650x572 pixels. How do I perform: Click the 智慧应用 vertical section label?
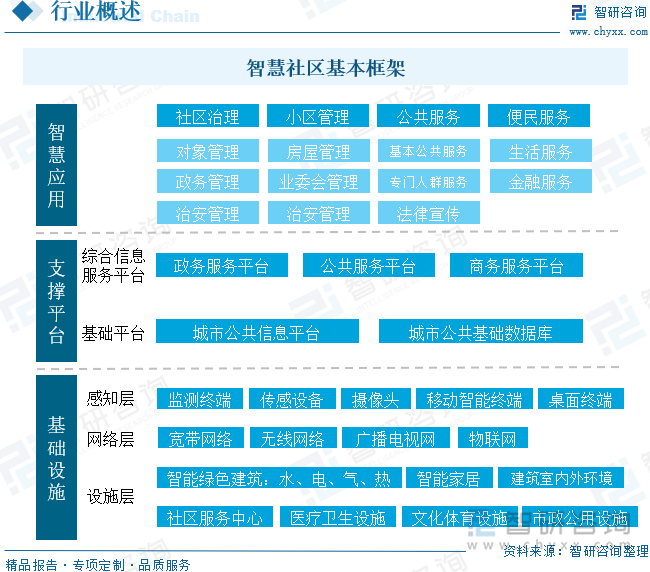56,165
